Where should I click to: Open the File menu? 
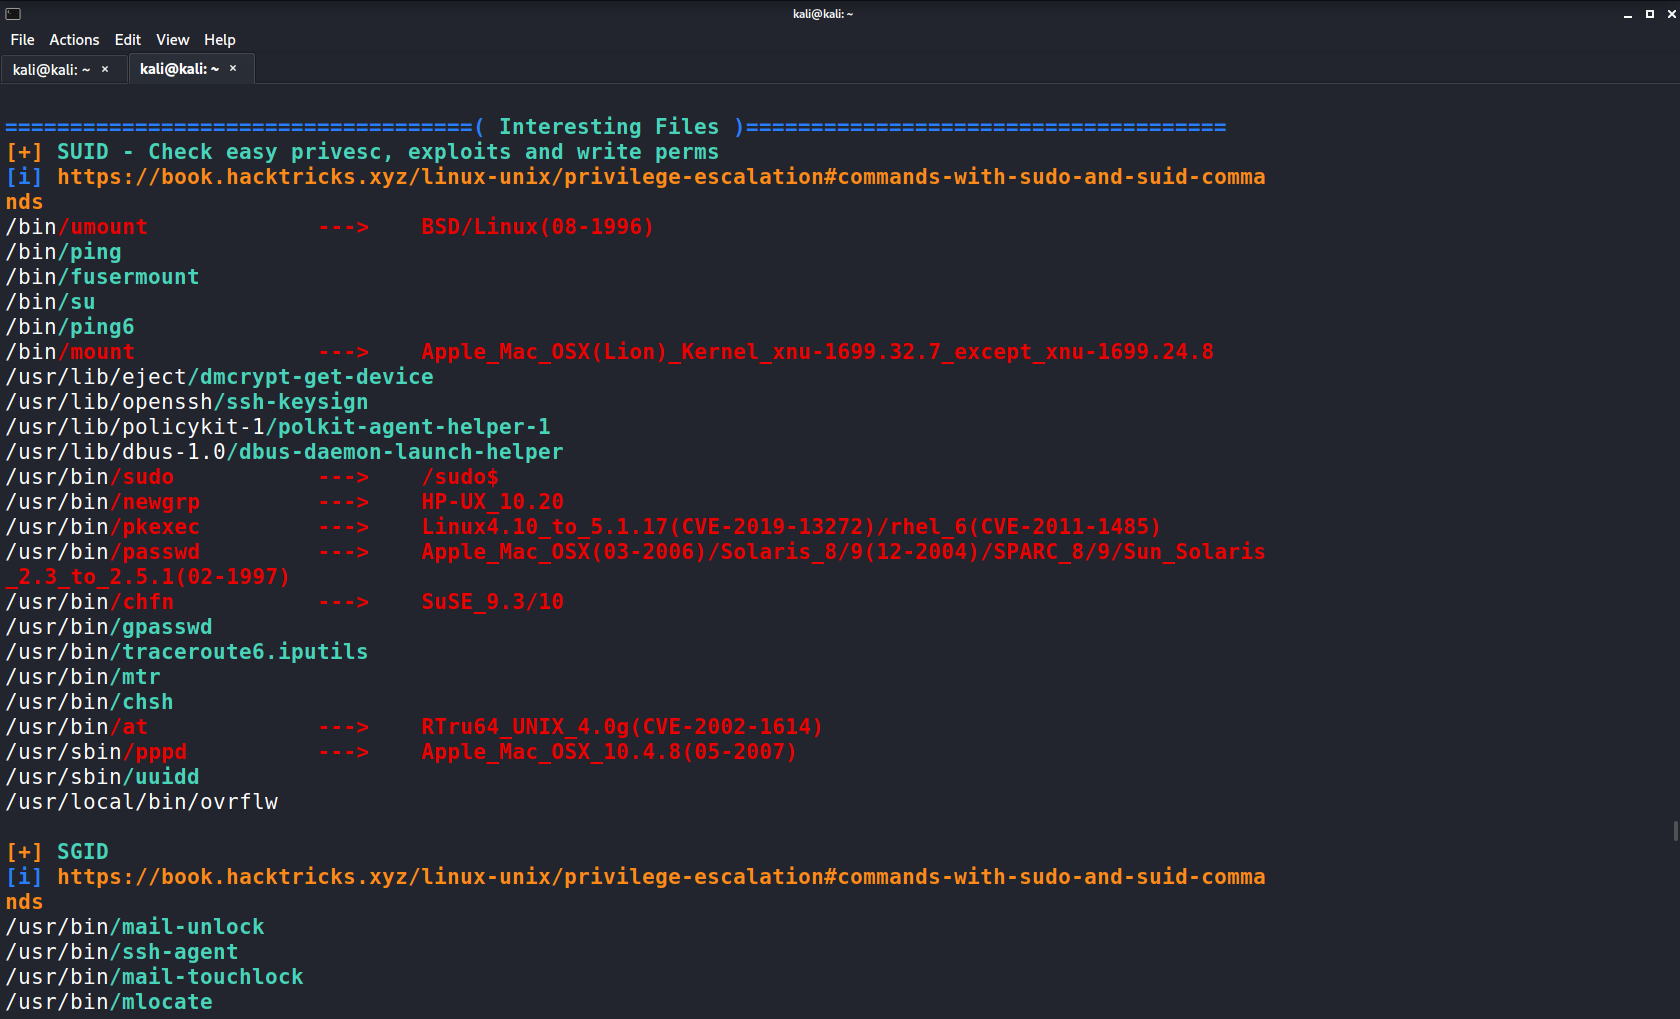point(21,40)
